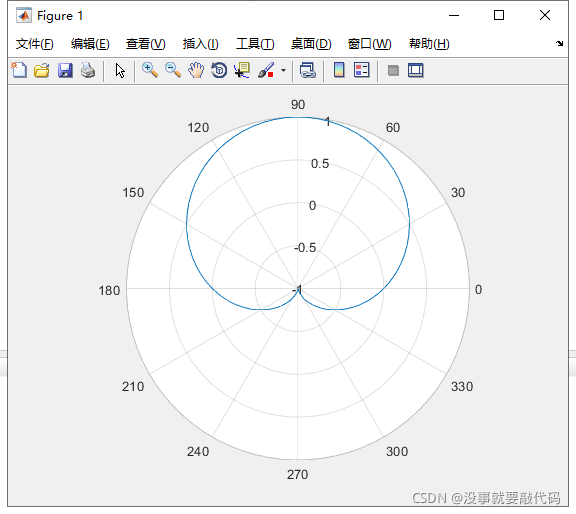Click the 120 degree angle label

tap(198, 128)
